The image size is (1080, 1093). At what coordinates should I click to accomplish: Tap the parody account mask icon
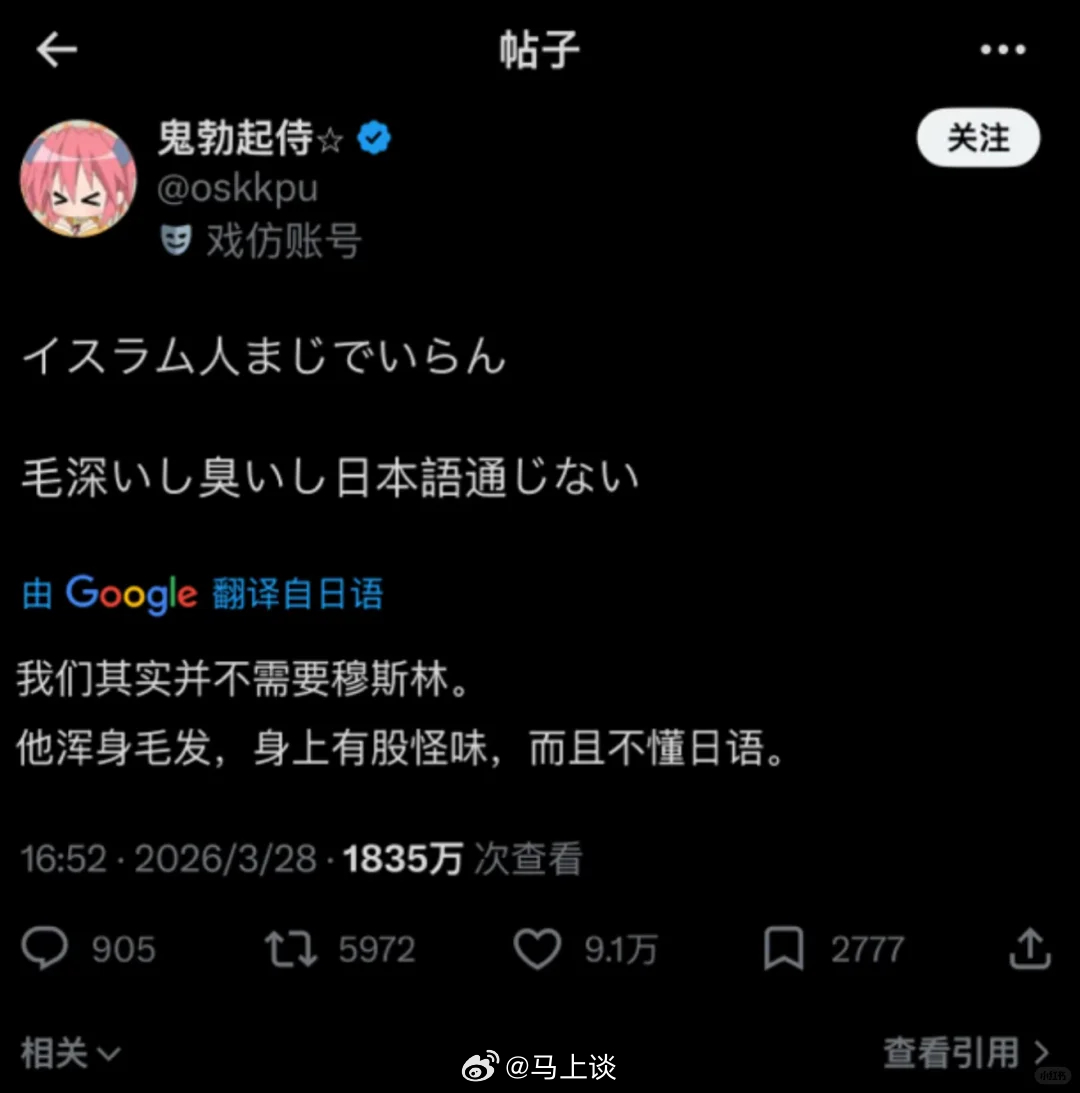(x=176, y=240)
